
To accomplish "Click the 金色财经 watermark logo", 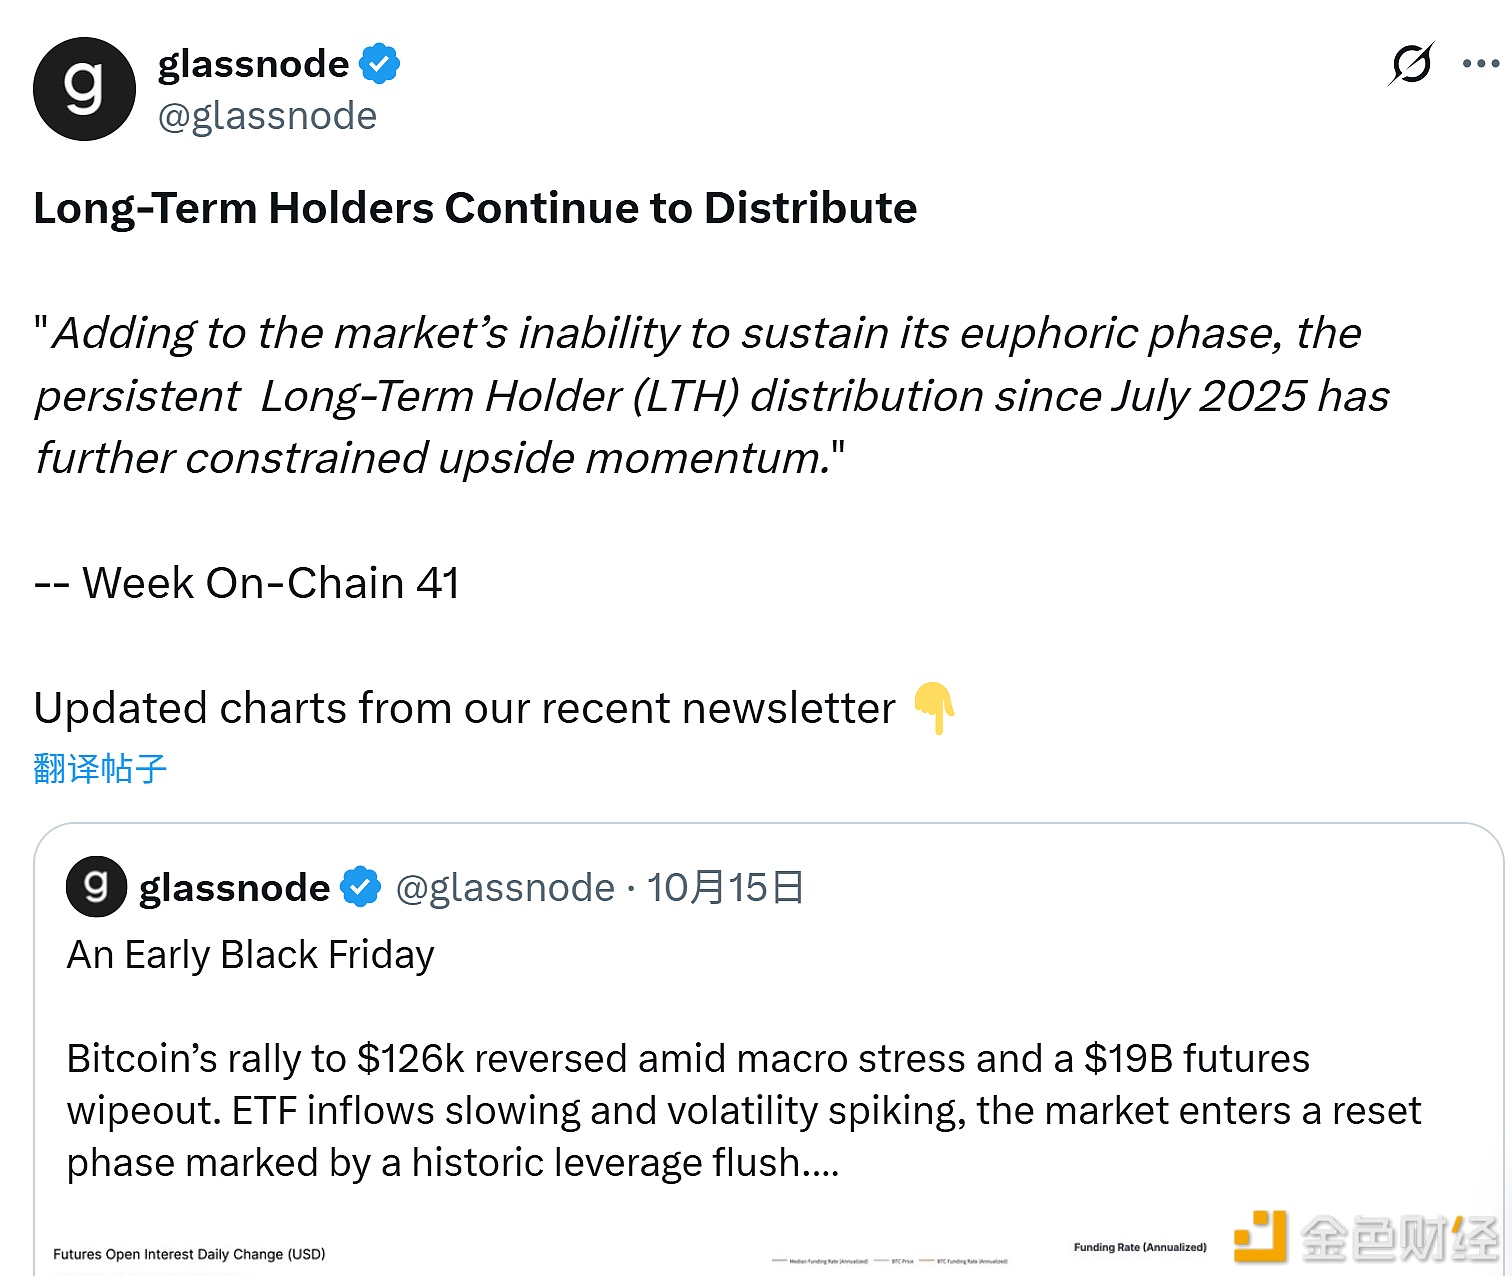I will click(x=1365, y=1238).
